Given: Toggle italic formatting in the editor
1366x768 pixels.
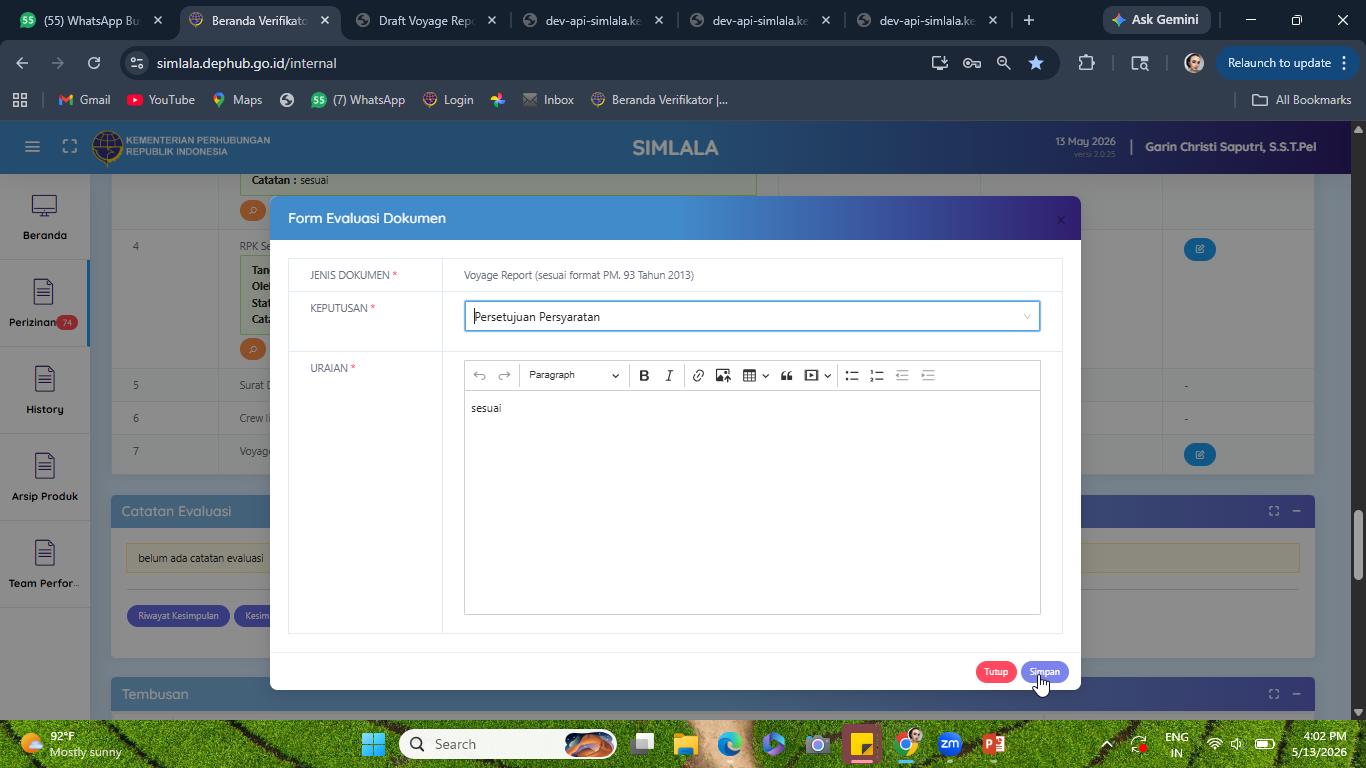Looking at the screenshot, I should (669, 375).
